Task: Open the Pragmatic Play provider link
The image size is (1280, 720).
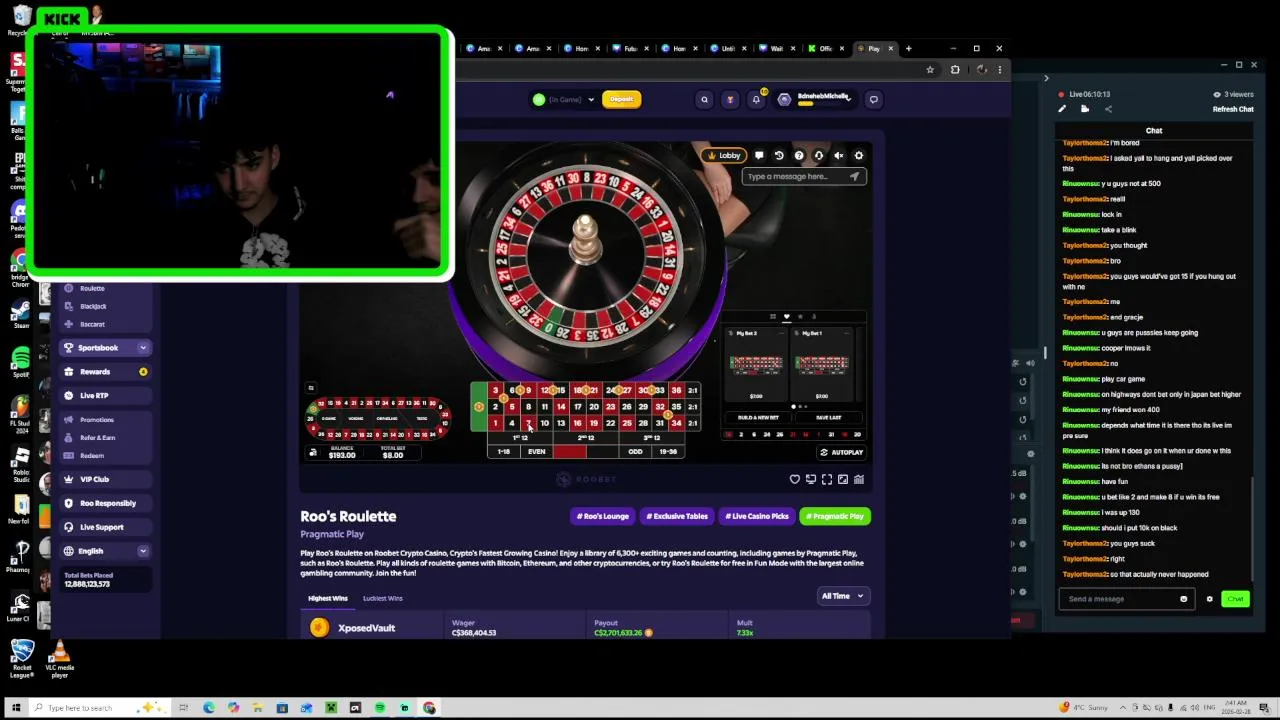Action: click(332, 534)
